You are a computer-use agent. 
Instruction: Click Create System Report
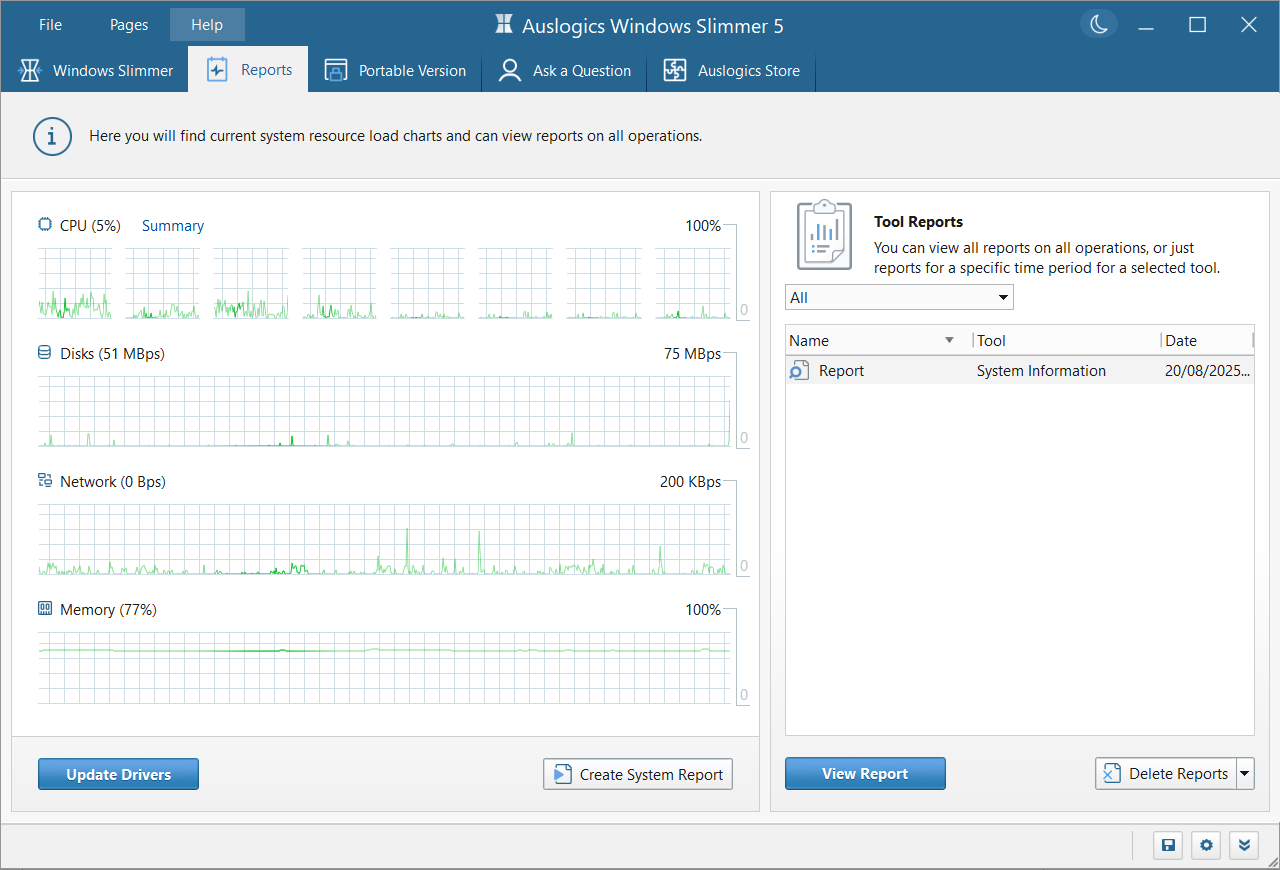(x=637, y=773)
